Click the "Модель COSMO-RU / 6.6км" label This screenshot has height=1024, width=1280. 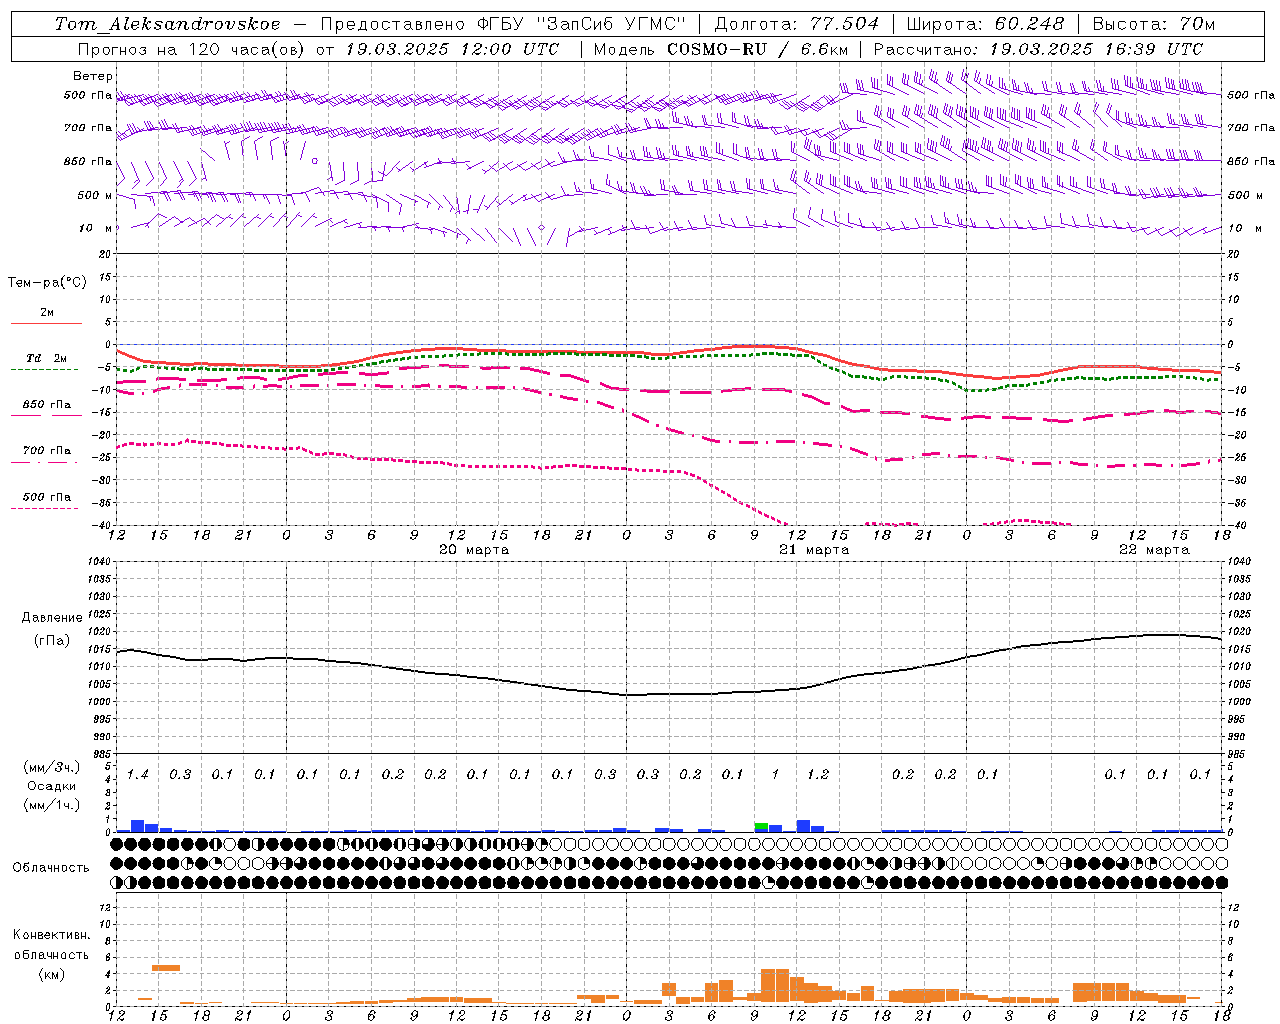[720, 49]
